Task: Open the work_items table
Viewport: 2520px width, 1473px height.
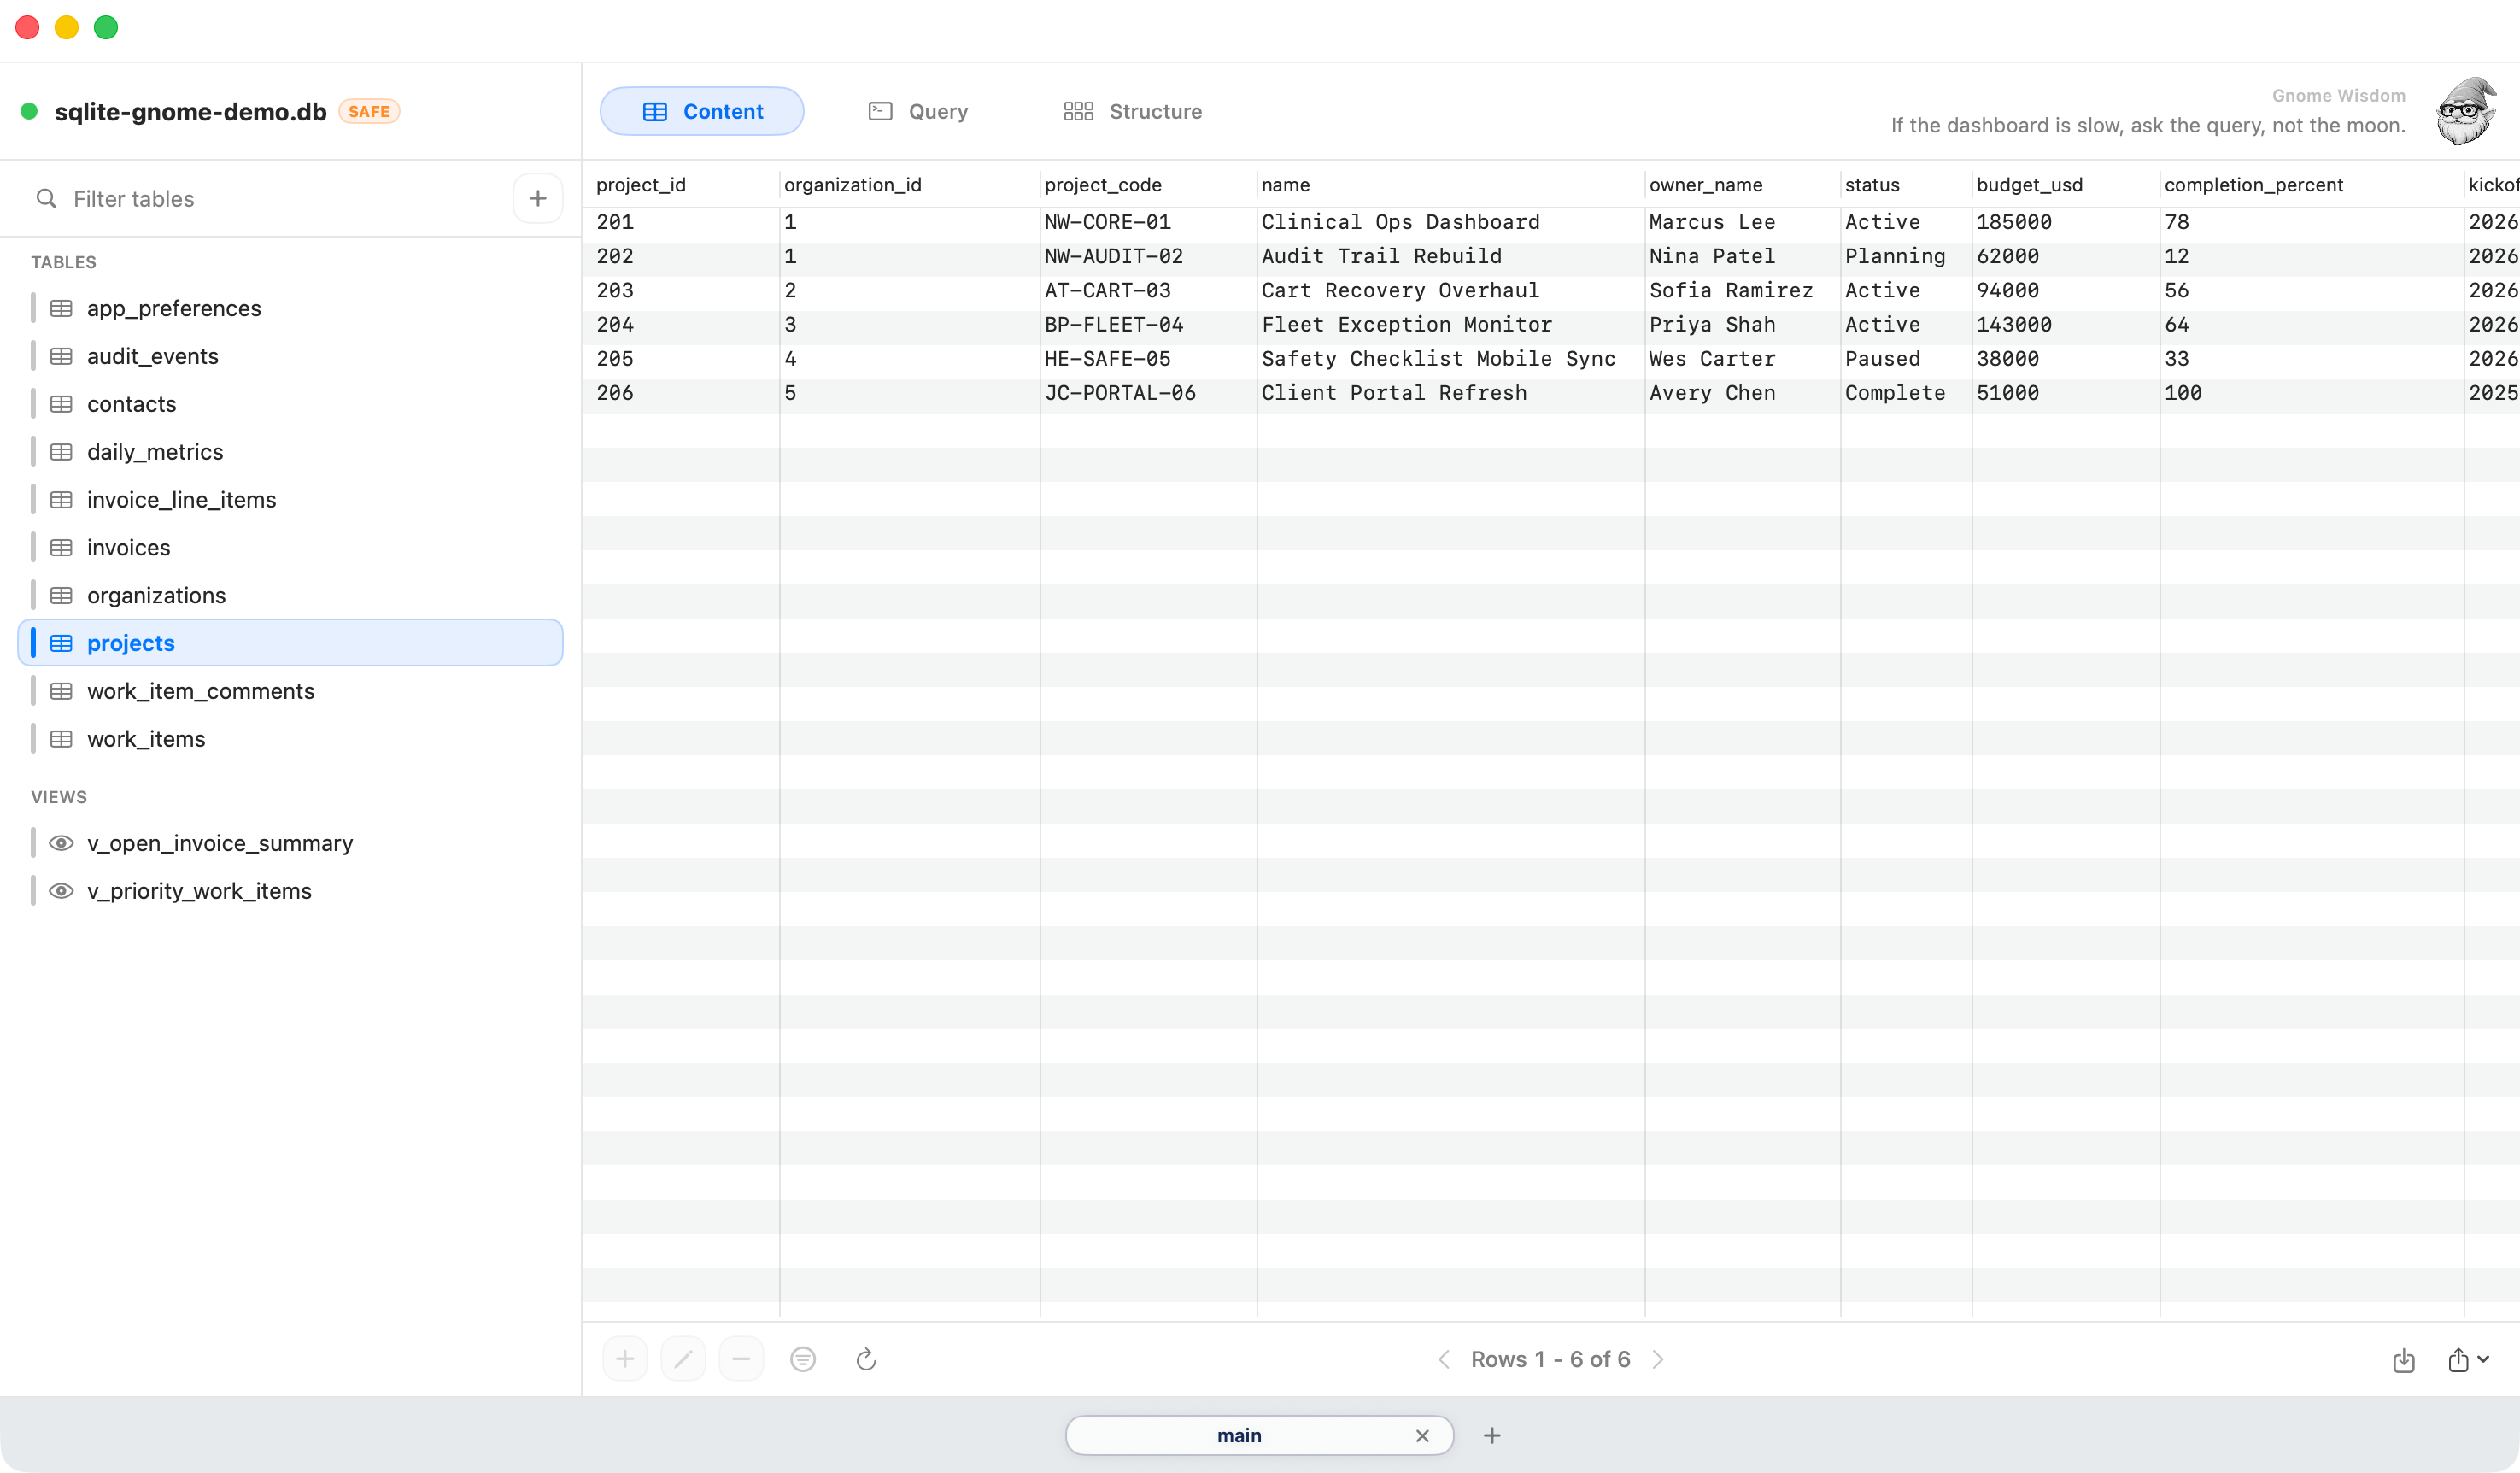Action: 290,739
